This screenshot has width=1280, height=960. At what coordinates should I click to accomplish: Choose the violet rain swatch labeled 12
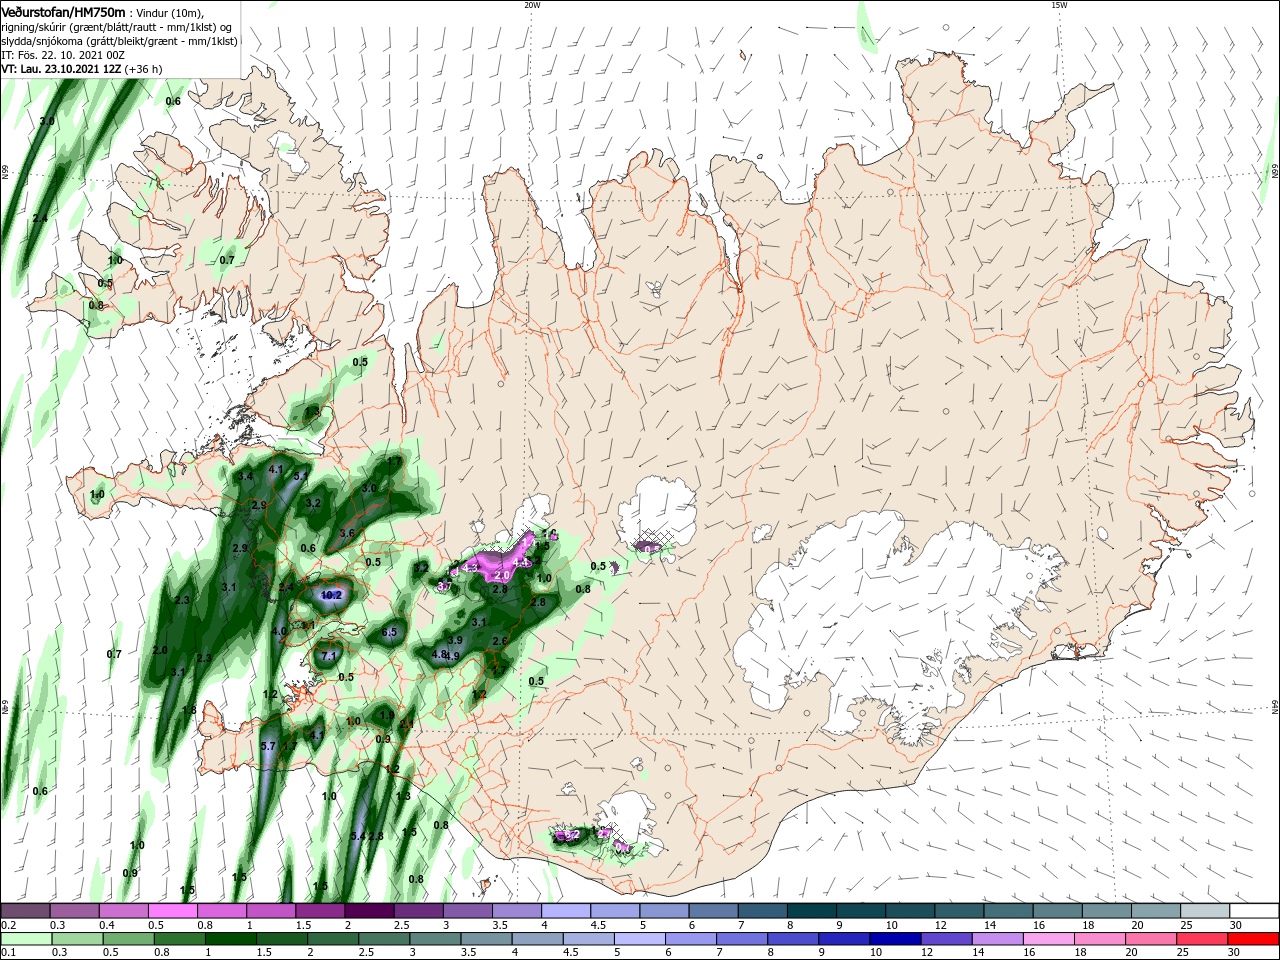pyautogui.click(x=947, y=939)
